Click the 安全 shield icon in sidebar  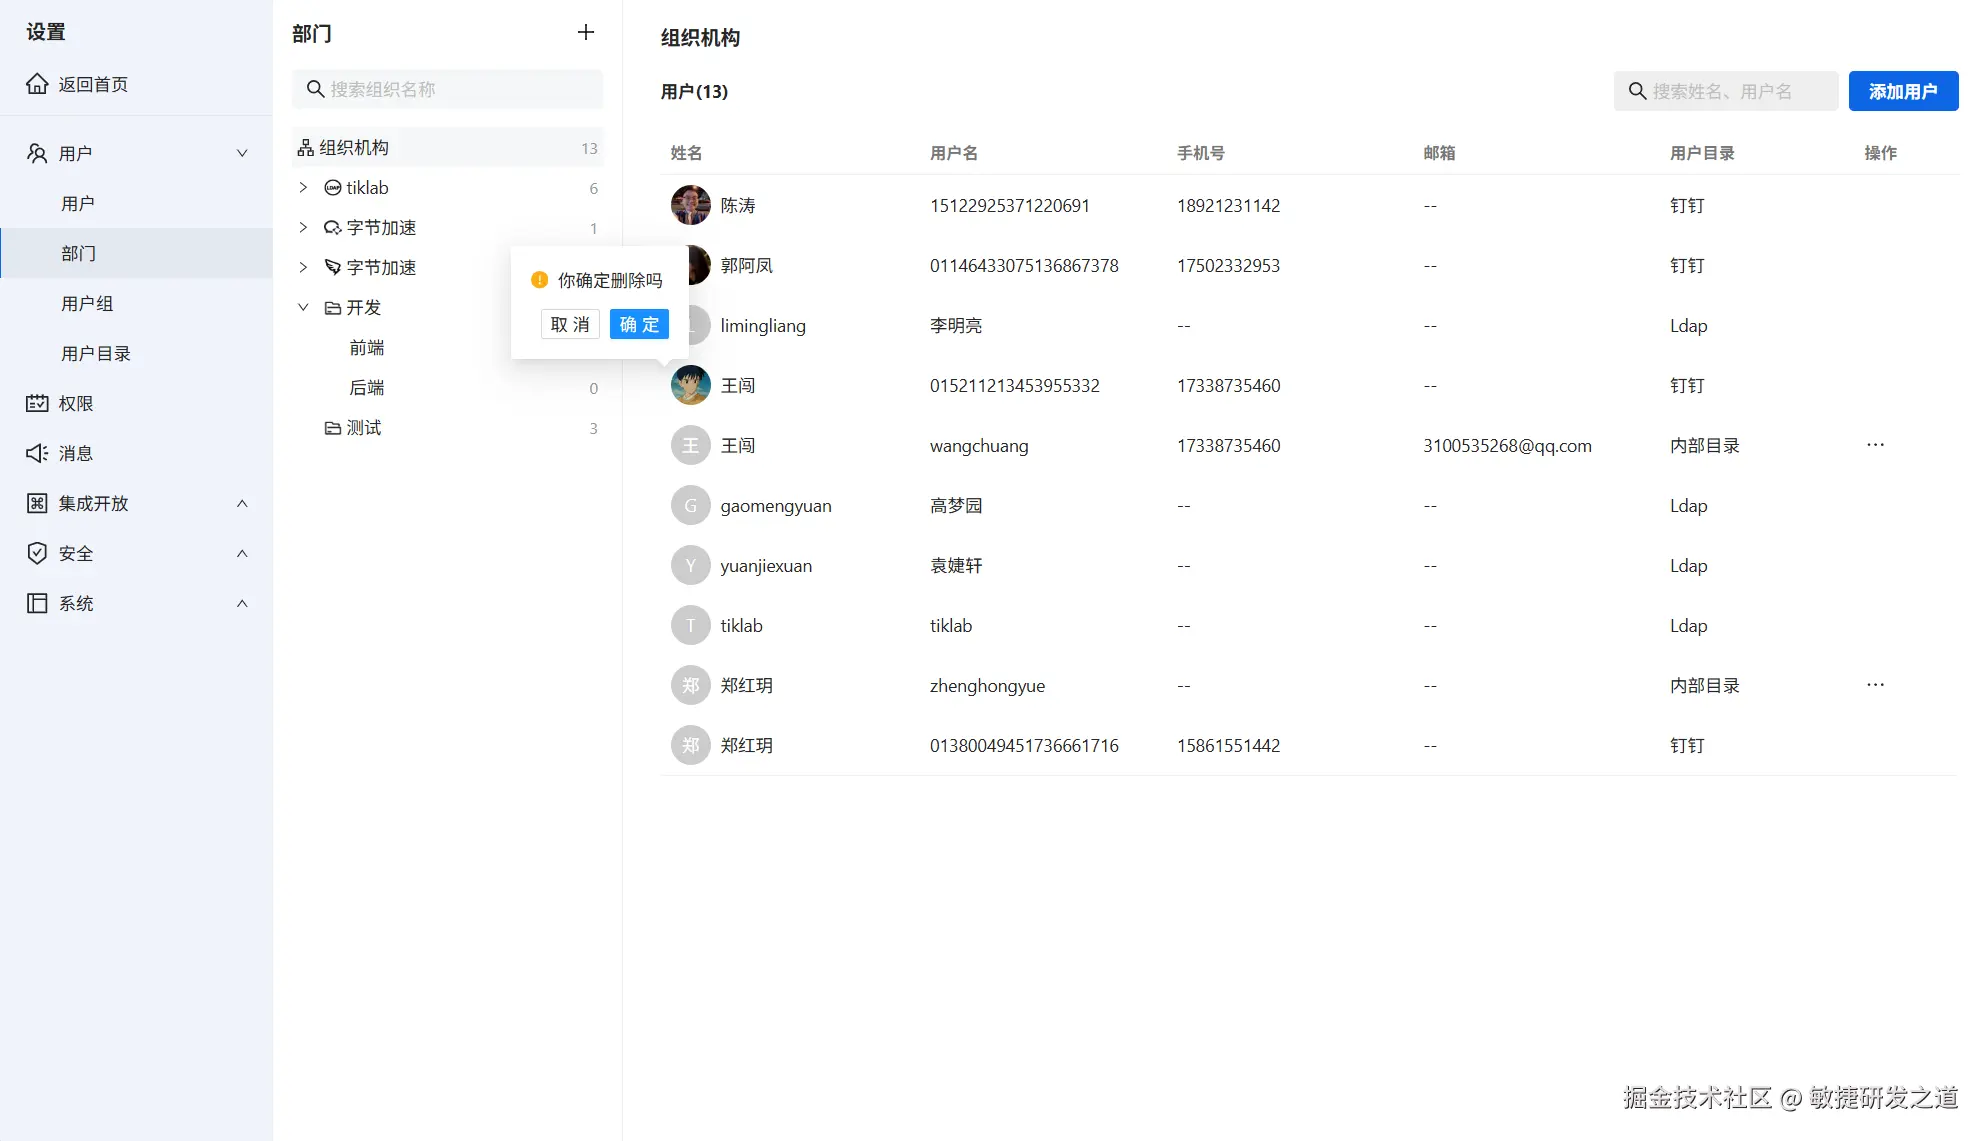click(x=37, y=553)
